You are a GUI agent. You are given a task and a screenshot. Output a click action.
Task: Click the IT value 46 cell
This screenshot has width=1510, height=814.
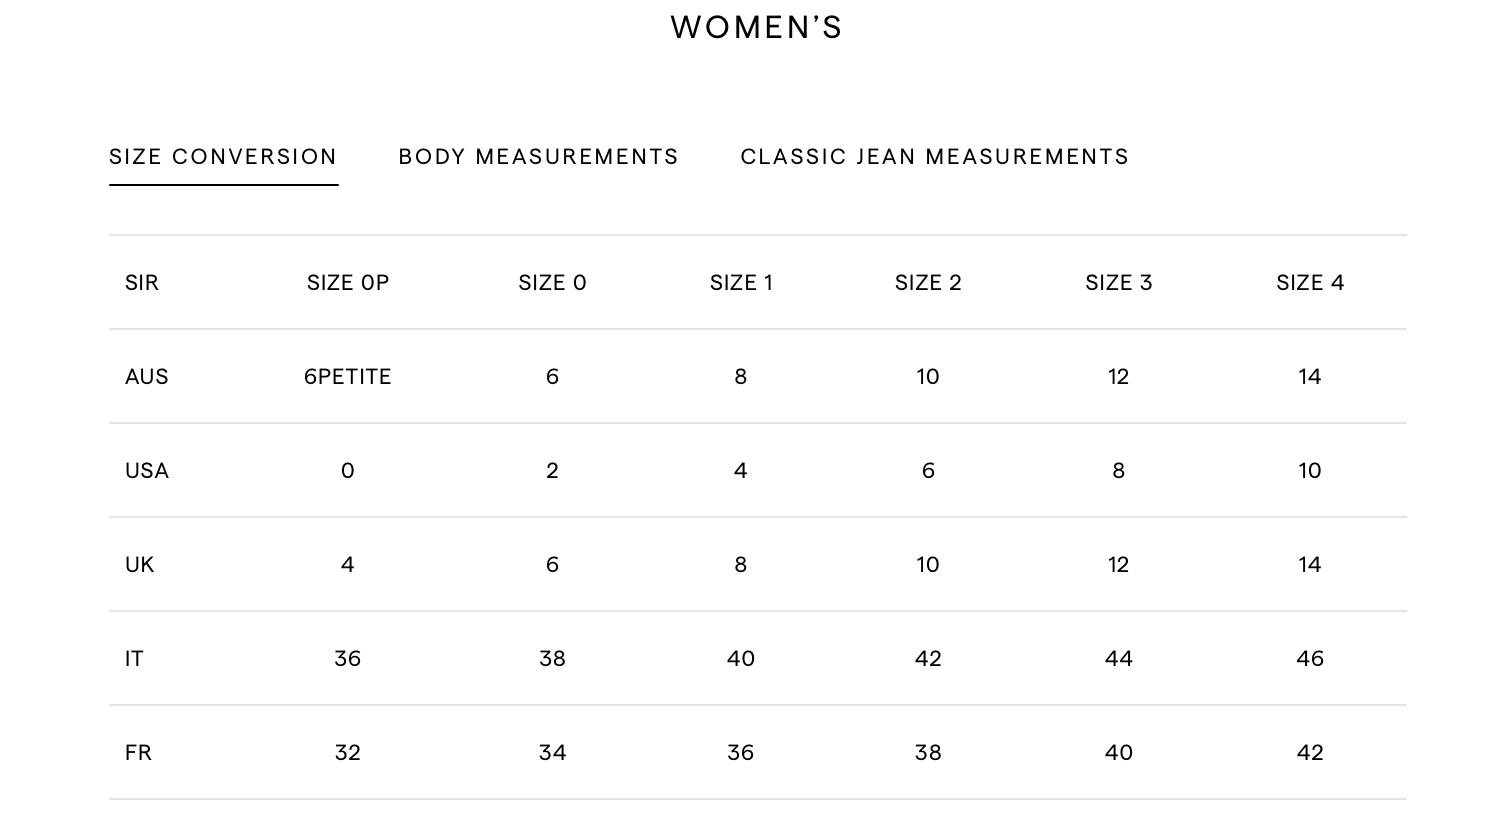(1310, 659)
